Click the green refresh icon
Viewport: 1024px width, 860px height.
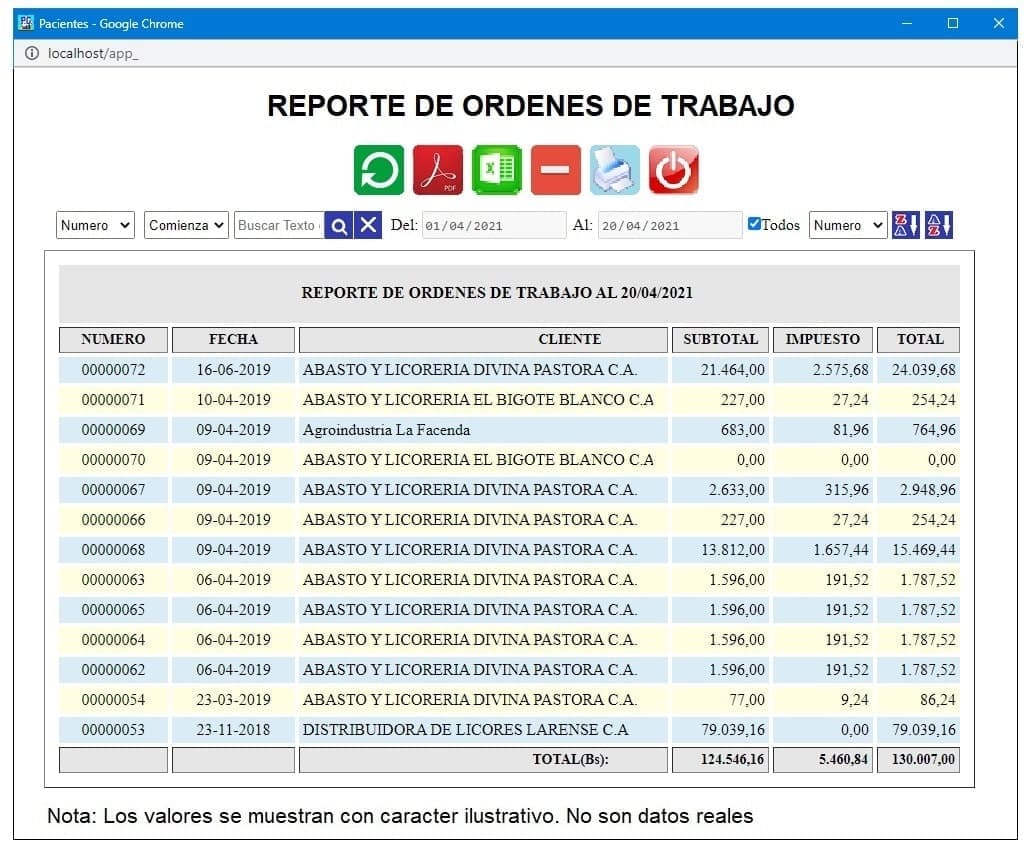point(379,170)
